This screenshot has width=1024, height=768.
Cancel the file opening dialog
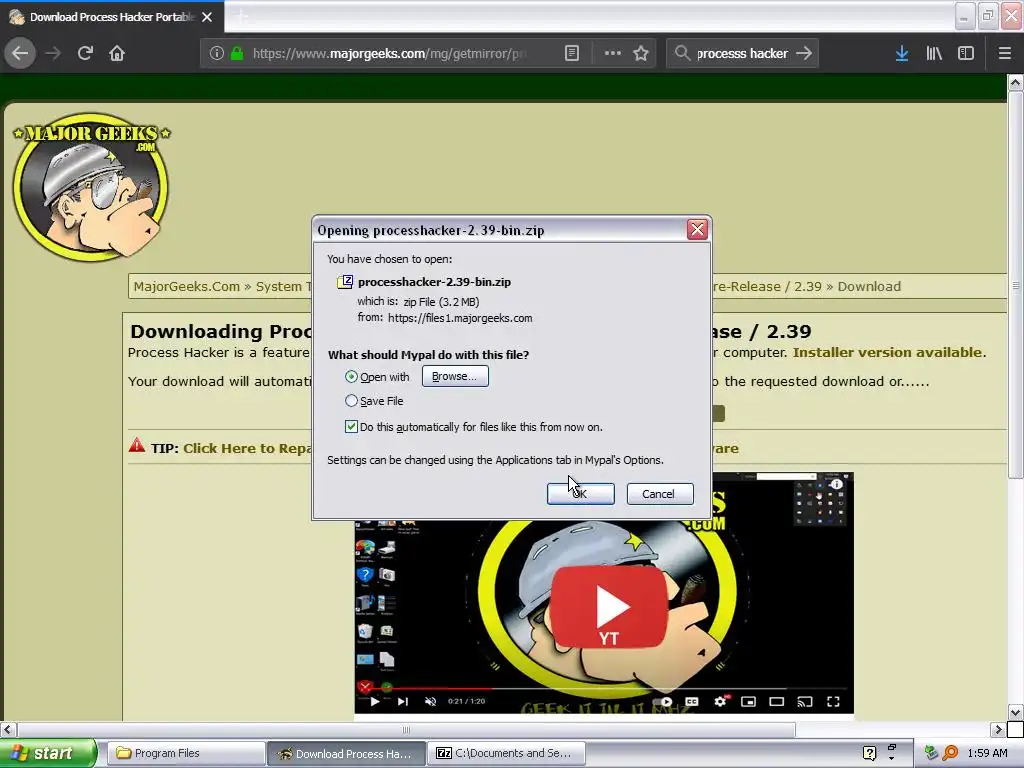(x=660, y=494)
